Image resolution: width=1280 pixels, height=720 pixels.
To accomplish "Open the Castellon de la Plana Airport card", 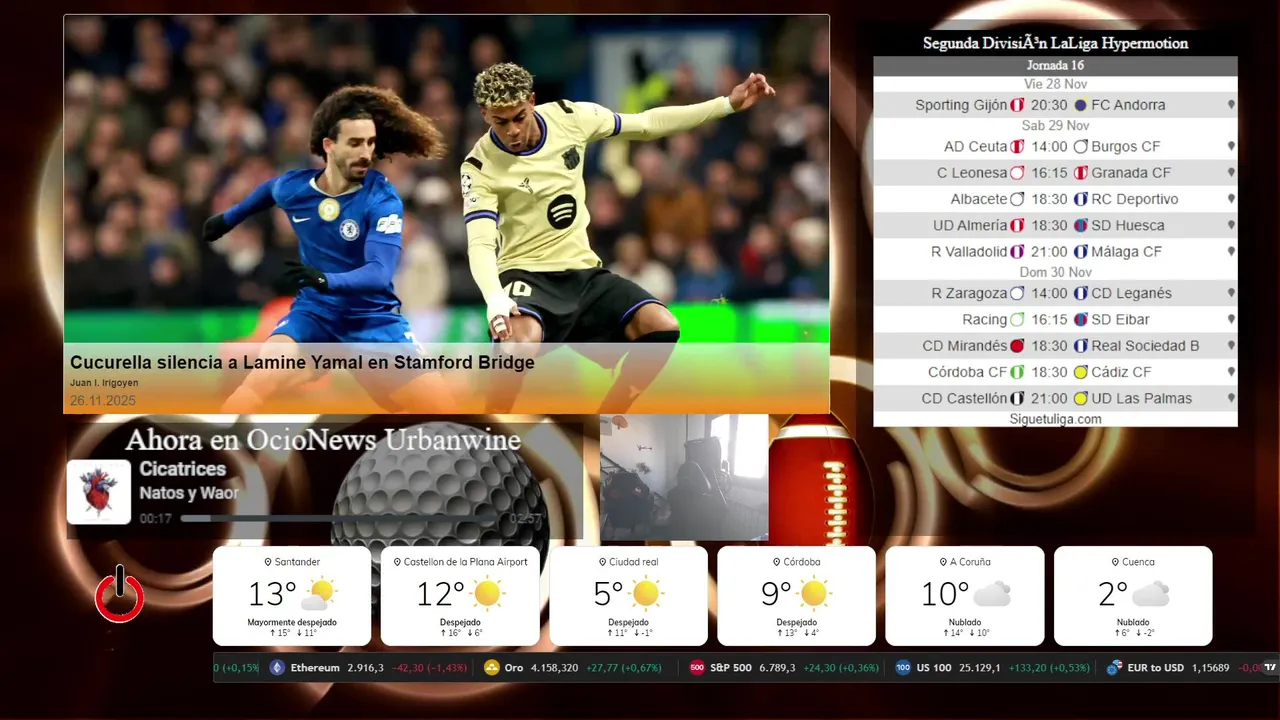I will [460, 596].
